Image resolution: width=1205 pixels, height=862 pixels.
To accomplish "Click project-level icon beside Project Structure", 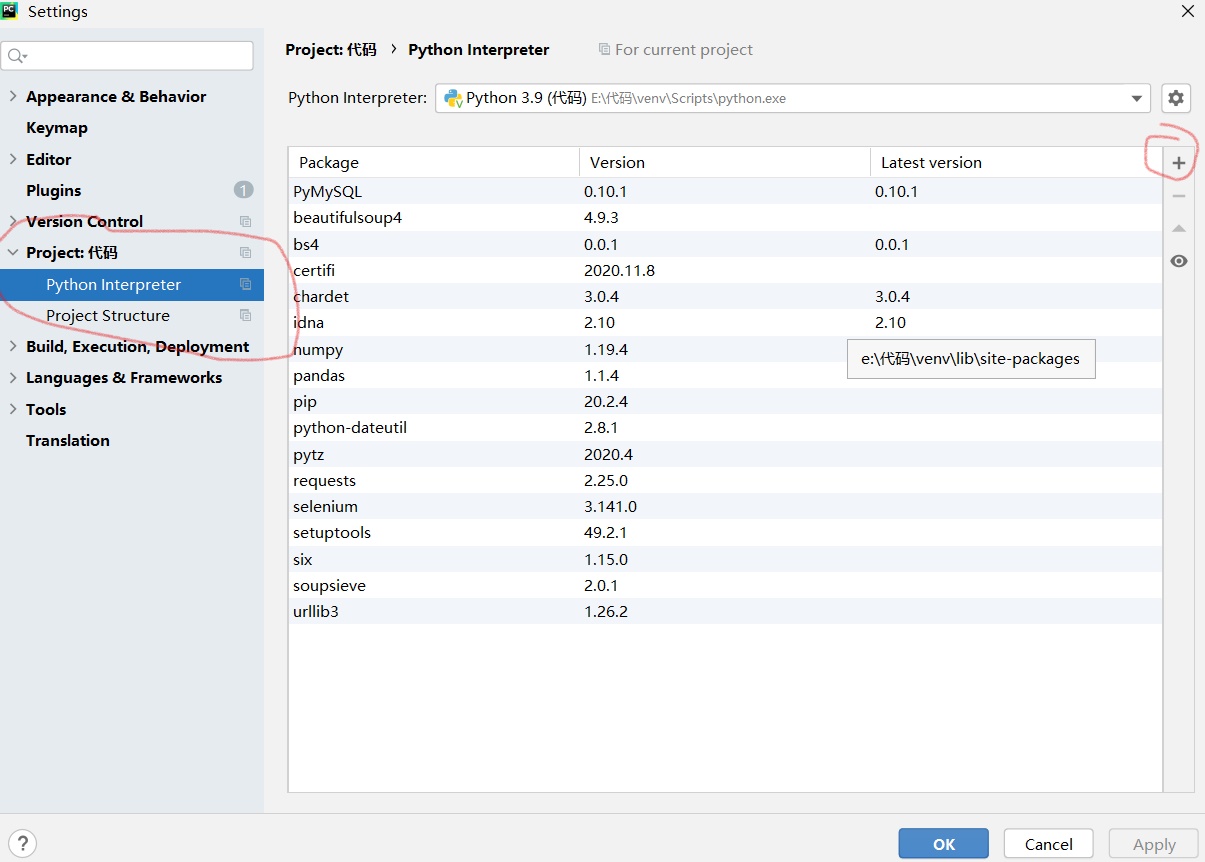I will pos(245,316).
